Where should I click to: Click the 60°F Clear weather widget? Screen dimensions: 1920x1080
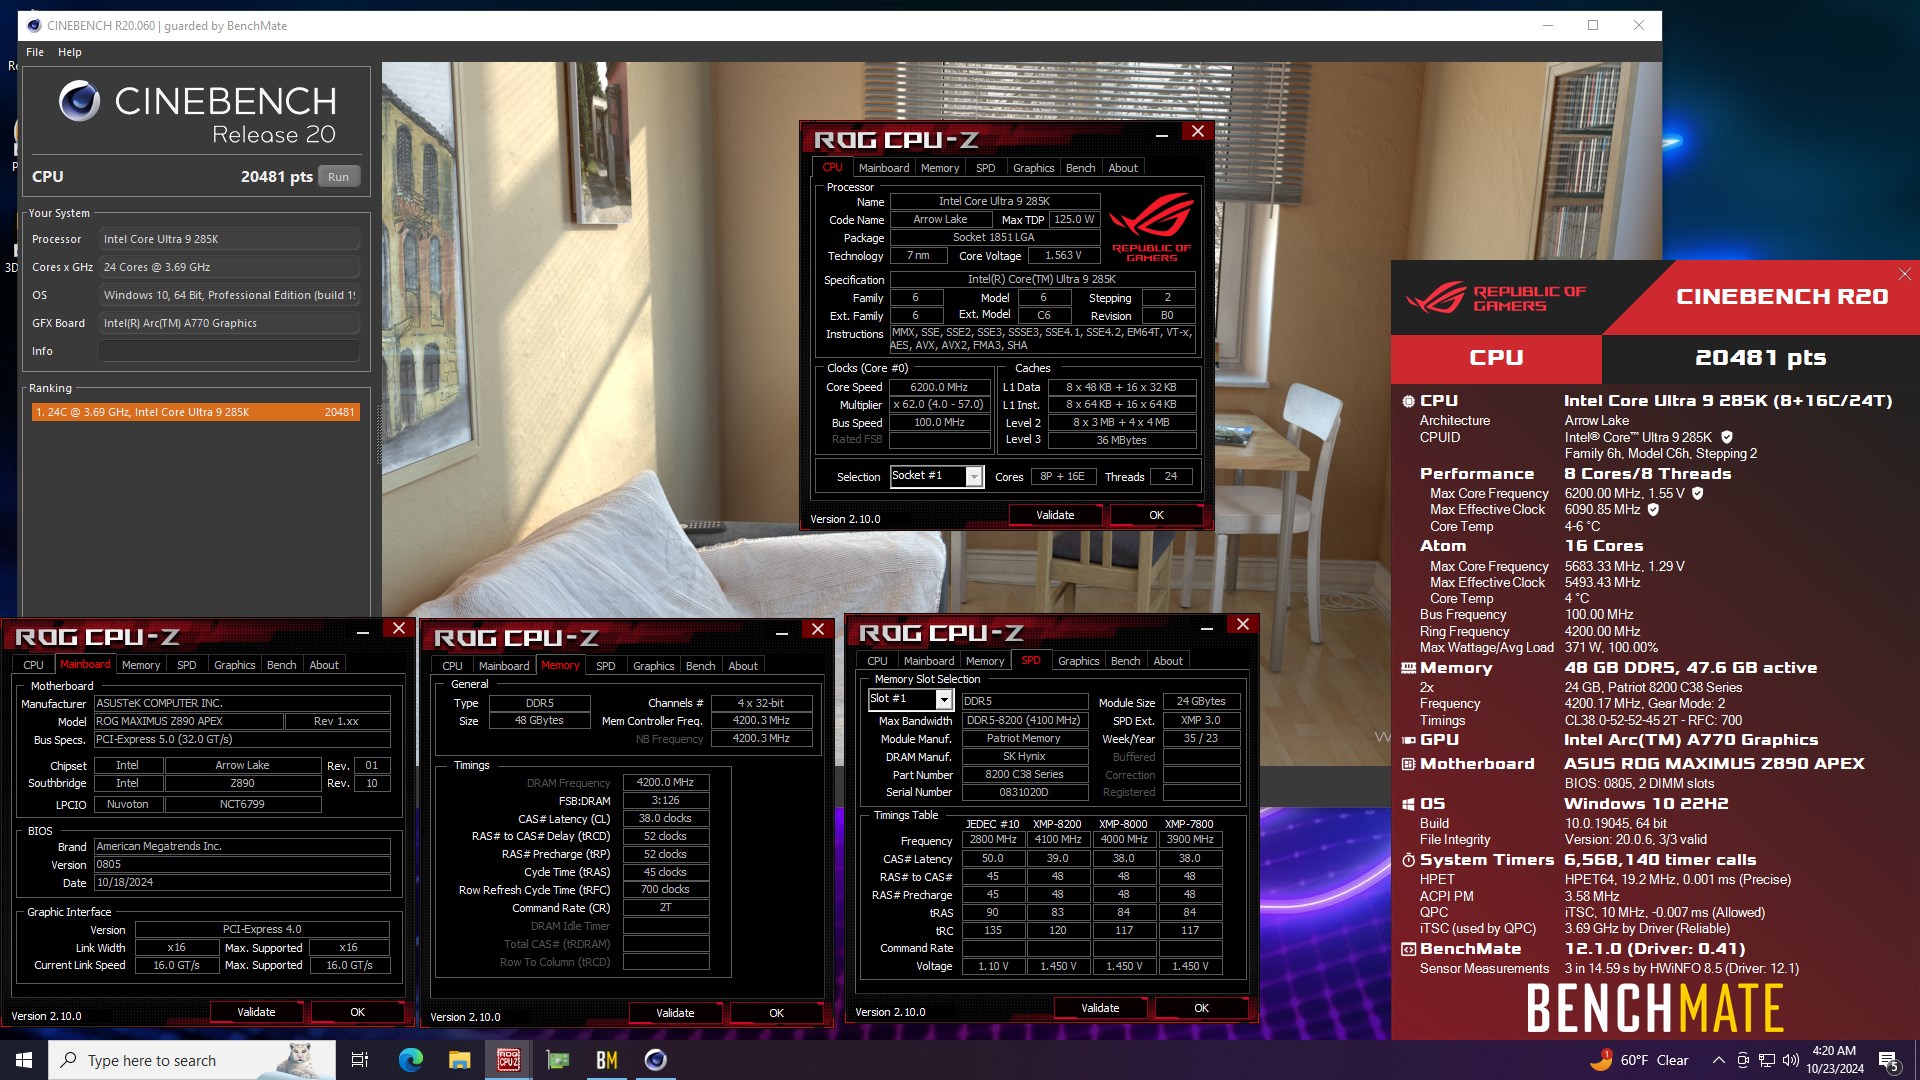click(x=1640, y=1060)
